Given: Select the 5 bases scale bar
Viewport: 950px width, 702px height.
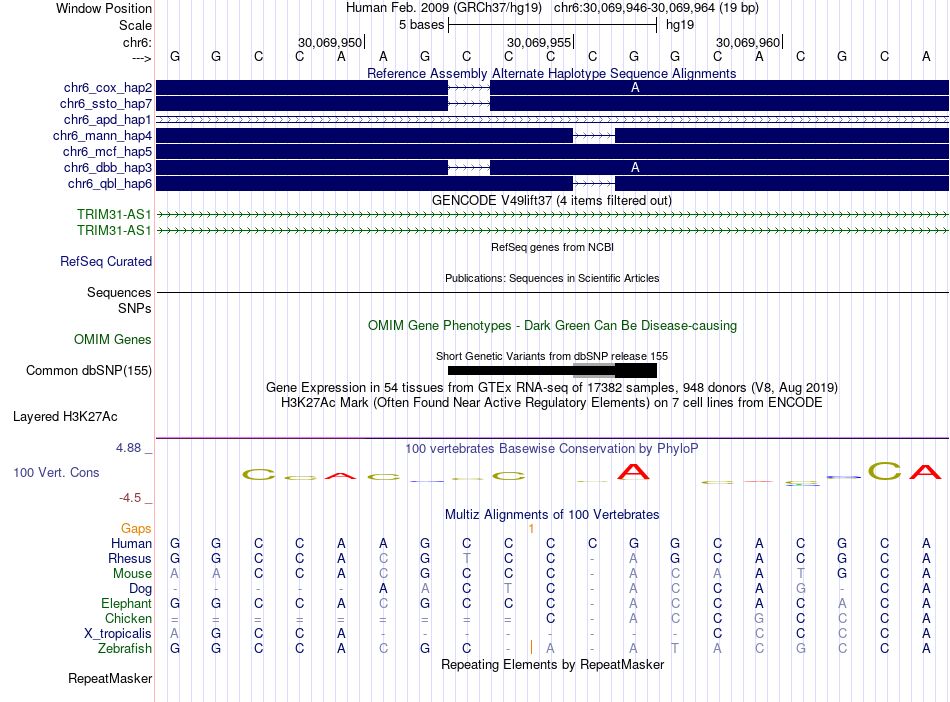Looking at the screenshot, I should click(553, 25).
